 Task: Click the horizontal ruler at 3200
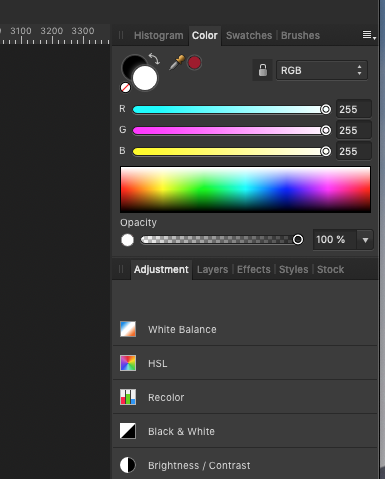pos(52,31)
